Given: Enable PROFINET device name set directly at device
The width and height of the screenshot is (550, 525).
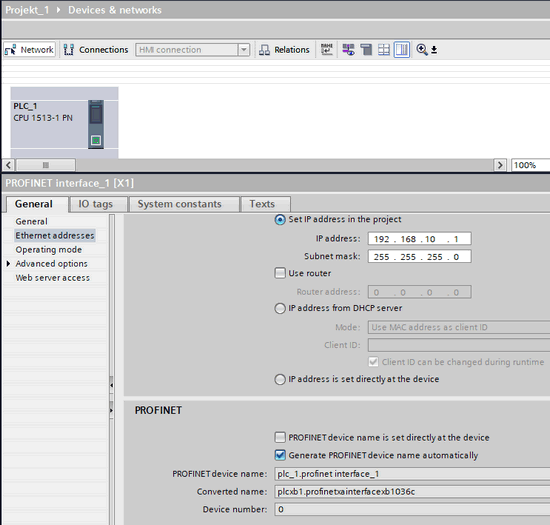Looking at the screenshot, I should (x=280, y=437).
